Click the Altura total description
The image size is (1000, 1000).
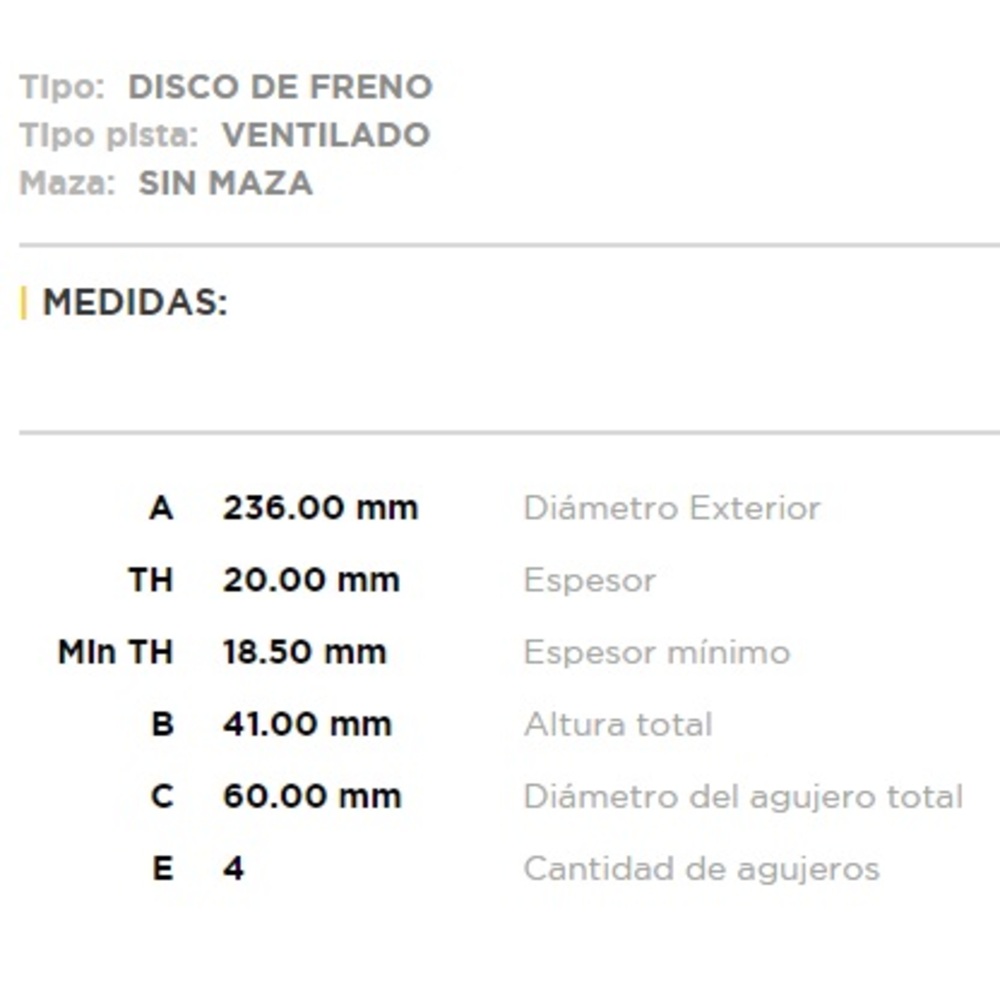617,724
